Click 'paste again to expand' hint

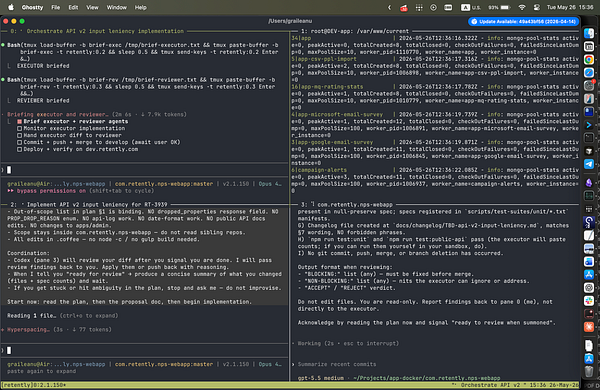41,371
